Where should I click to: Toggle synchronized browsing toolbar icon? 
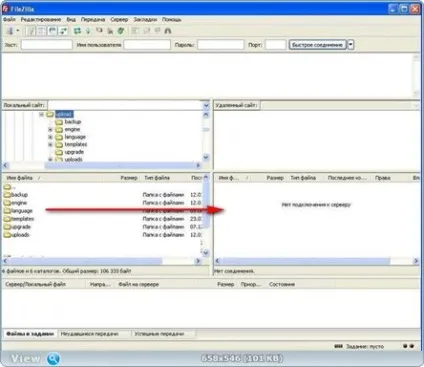point(157,31)
